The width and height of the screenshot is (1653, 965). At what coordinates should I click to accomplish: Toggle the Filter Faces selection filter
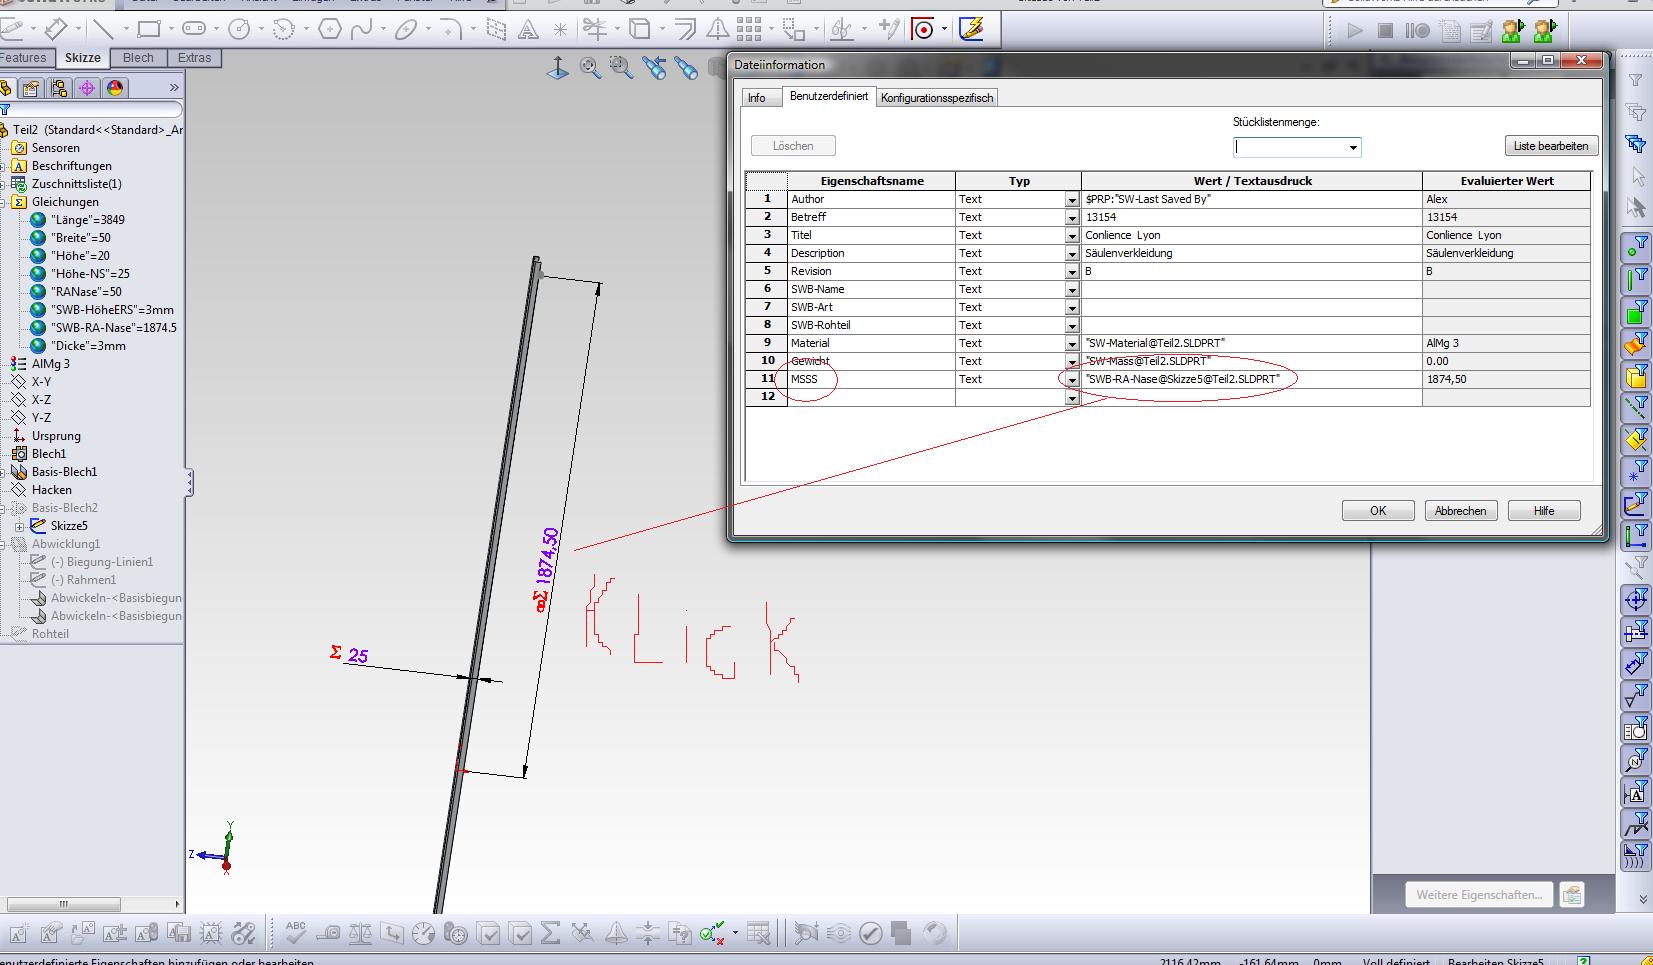tap(1636, 311)
